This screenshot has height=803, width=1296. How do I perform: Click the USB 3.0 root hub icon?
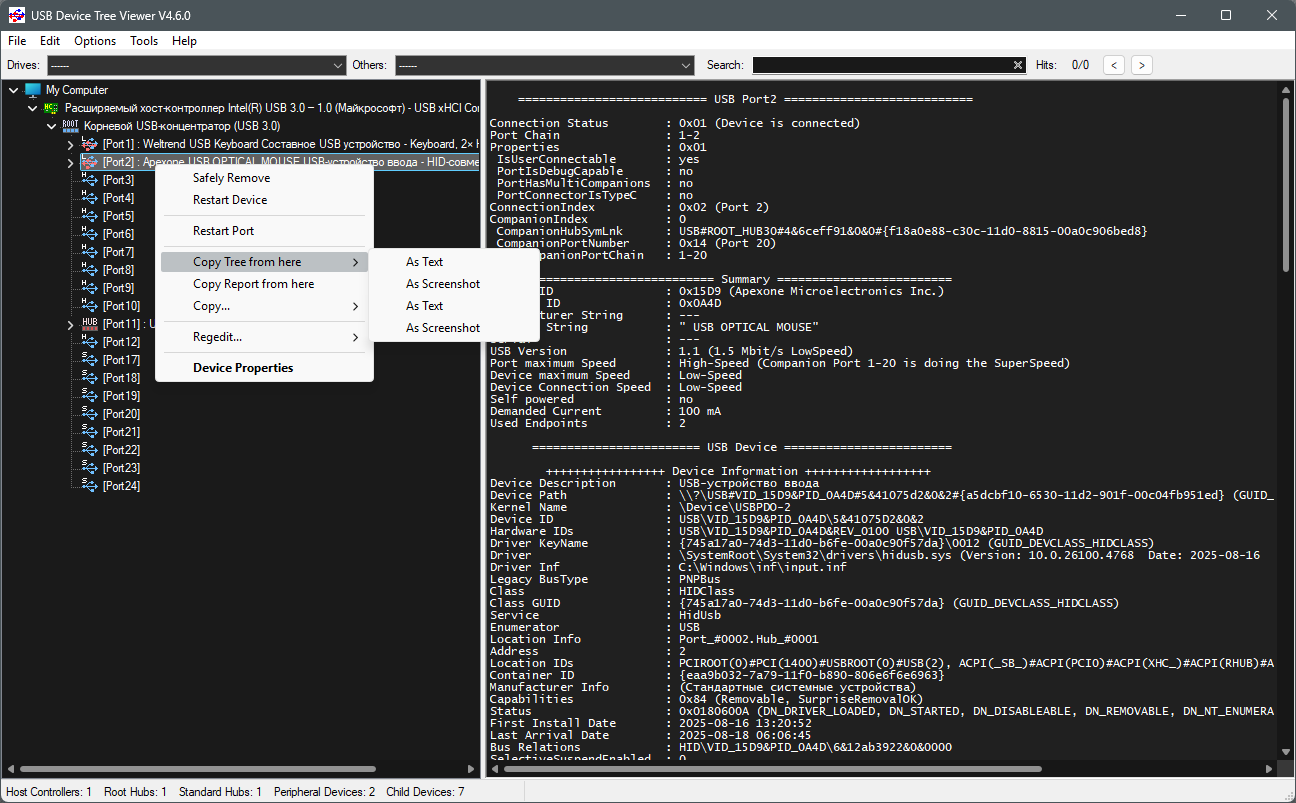pyautogui.click(x=70, y=126)
